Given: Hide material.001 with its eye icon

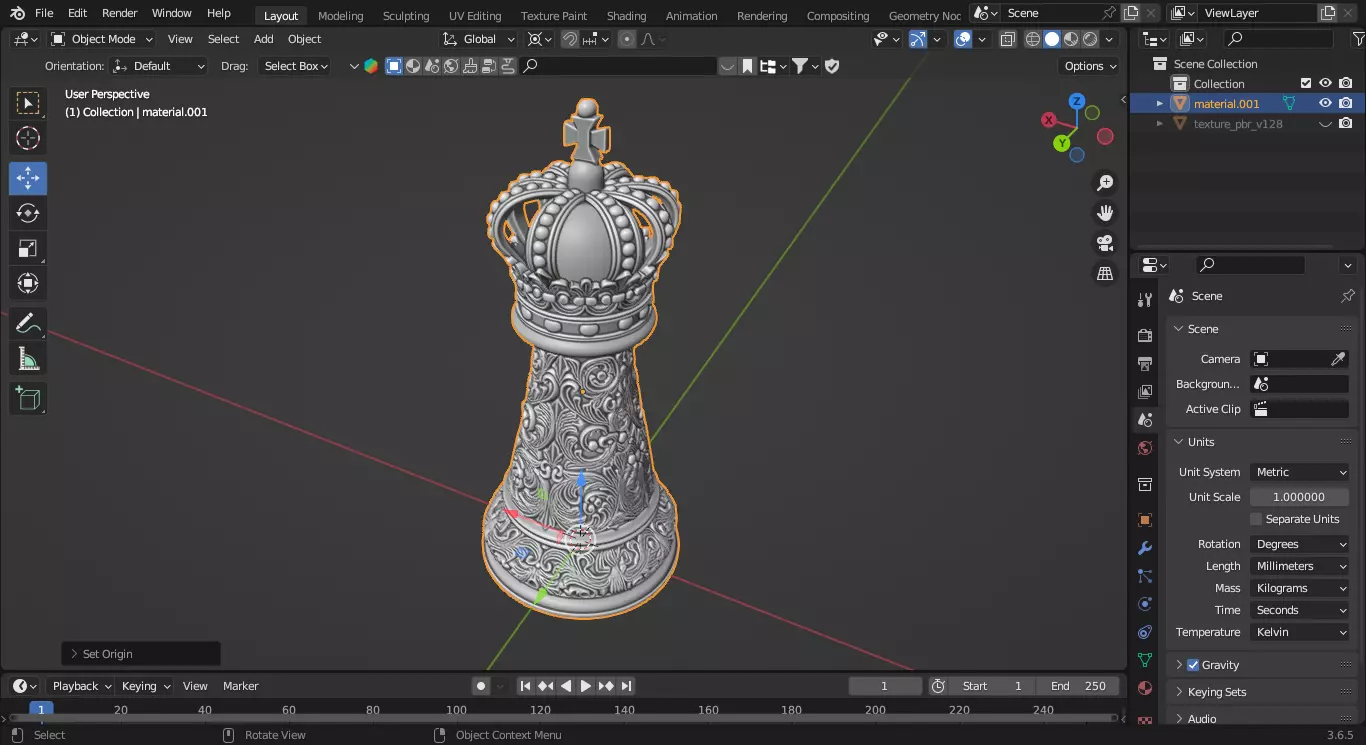Looking at the screenshot, I should pos(1325,103).
